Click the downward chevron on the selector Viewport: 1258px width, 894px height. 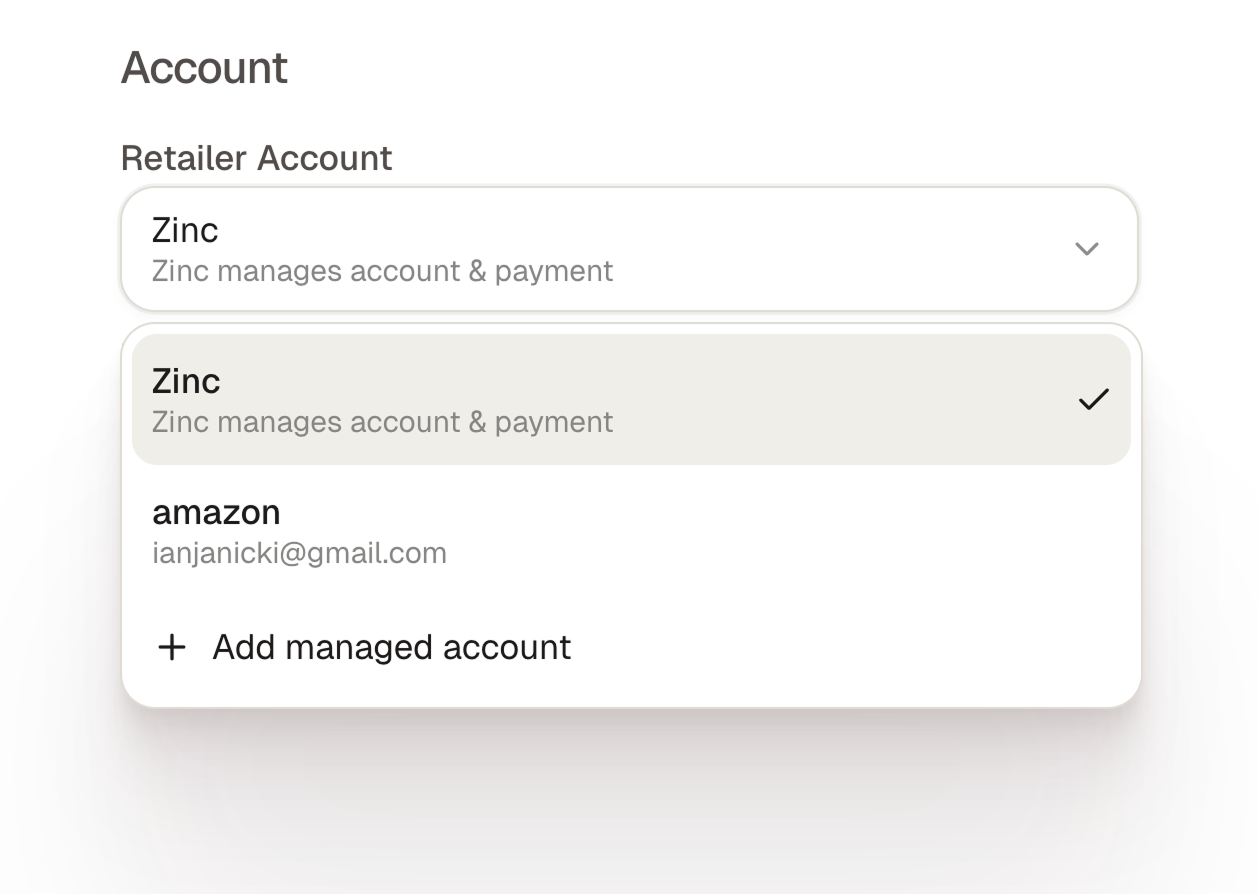click(x=1088, y=249)
